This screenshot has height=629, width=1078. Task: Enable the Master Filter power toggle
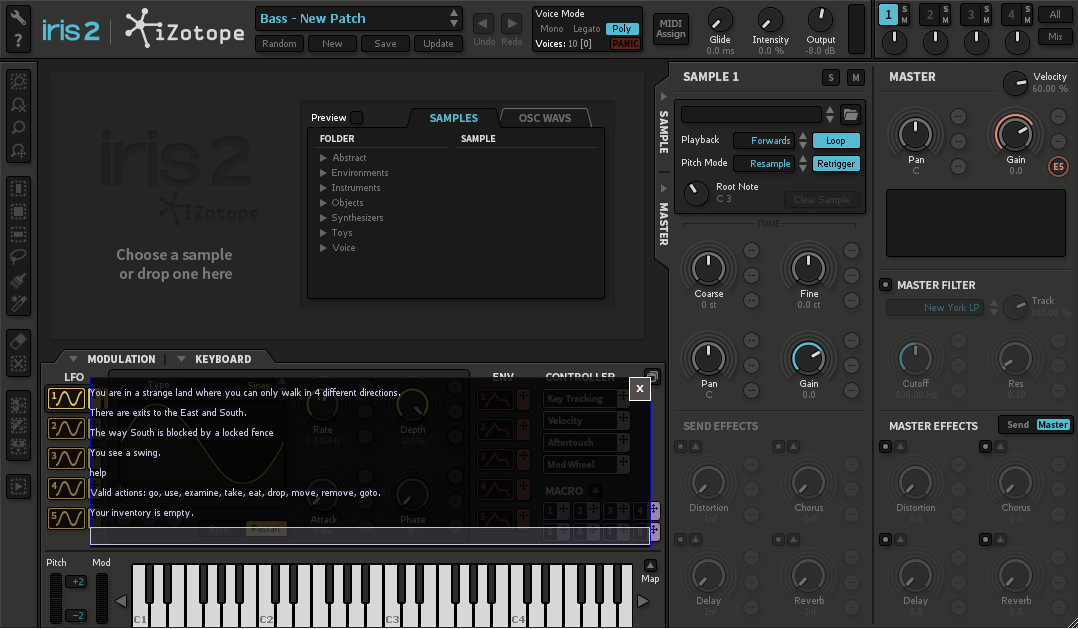[886, 285]
